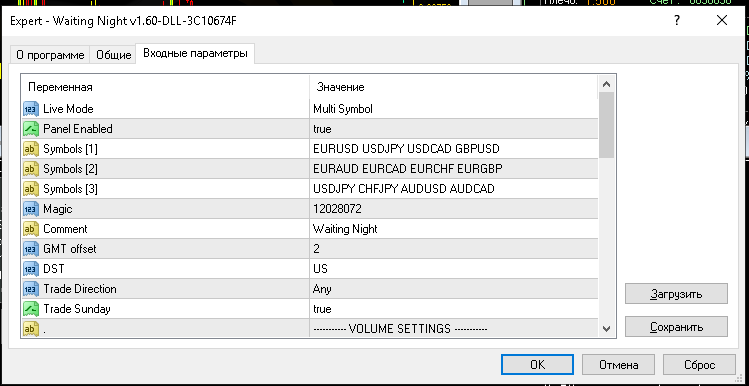The height and width of the screenshot is (386, 749).
Task: Edit value 'EURUSD USDJPY USDCAD GBPUSD'
Action: click(406, 149)
